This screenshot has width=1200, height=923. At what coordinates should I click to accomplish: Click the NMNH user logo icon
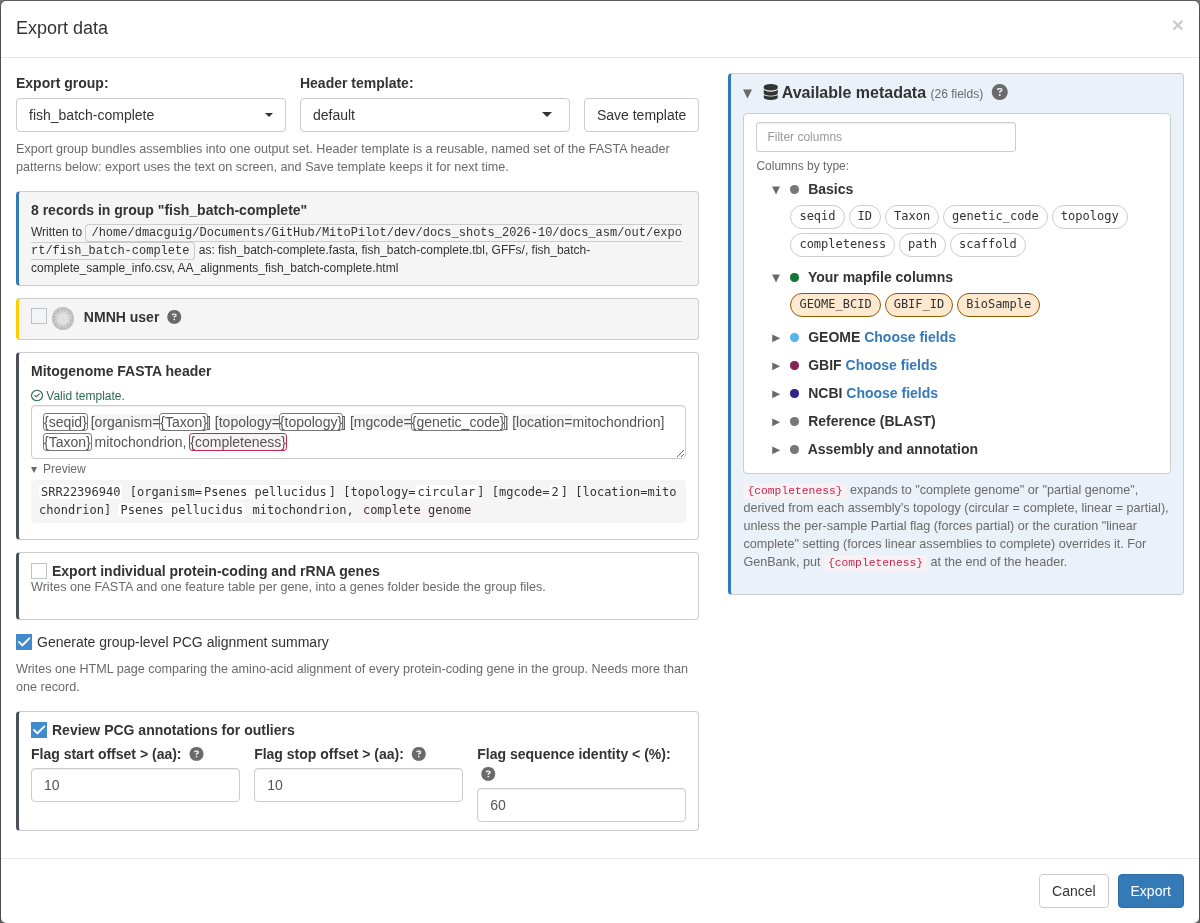click(63, 318)
